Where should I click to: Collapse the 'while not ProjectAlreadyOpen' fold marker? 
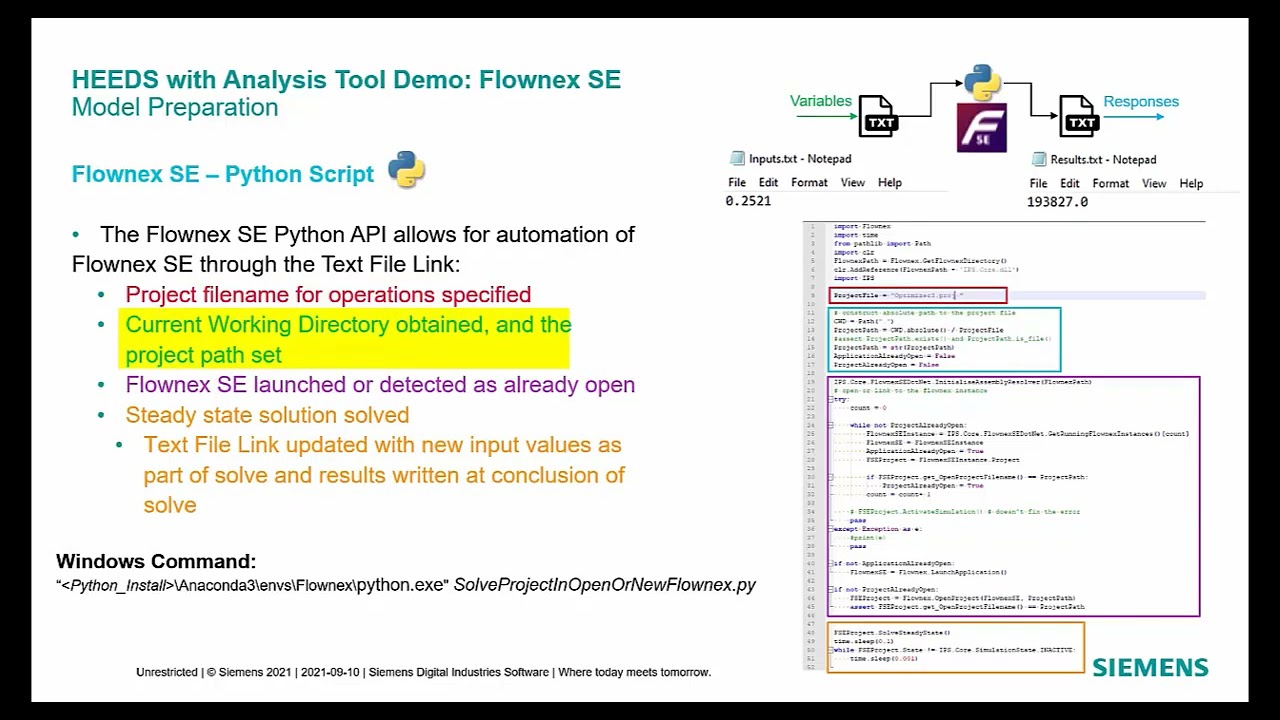click(831, 425)
